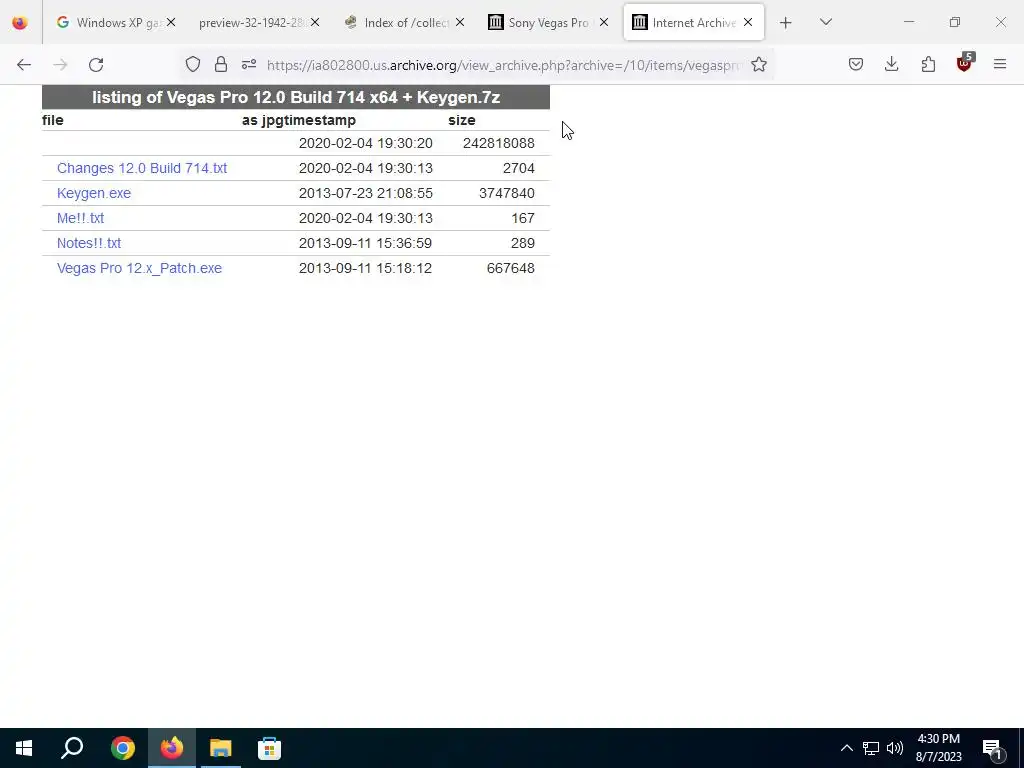
Task: Go back to the previous page
Action: tap(24, 65)
